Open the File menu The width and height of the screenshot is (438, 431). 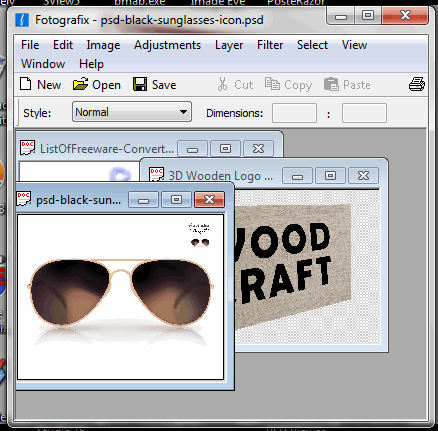(x=30, y=45)
